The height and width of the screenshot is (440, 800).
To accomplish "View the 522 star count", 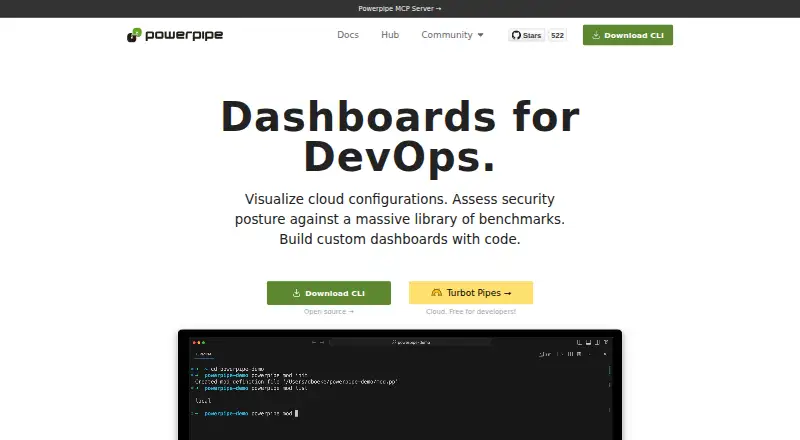I will click(557, 35).
